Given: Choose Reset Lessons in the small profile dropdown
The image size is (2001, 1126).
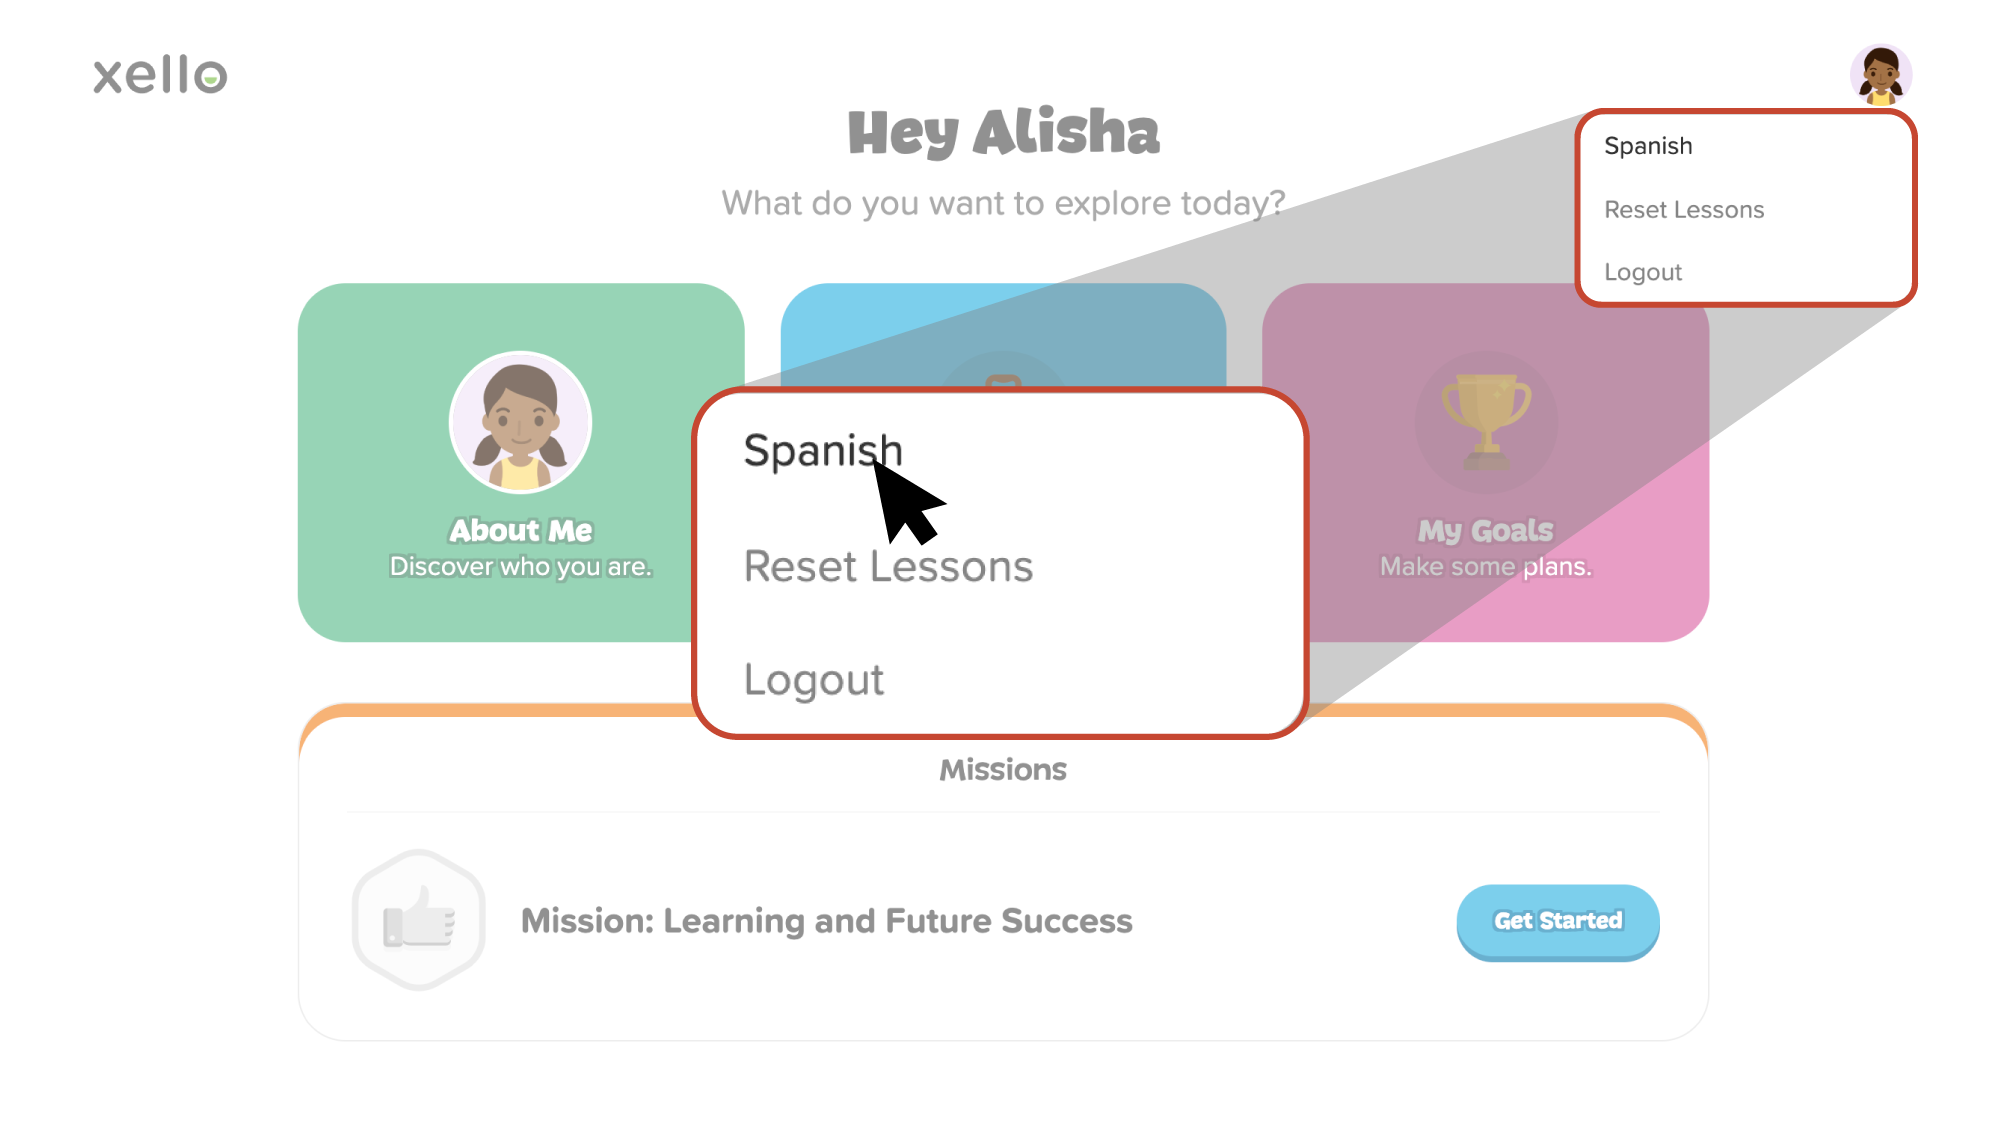Looking at the screenshot, I should tap(1684, 210).
